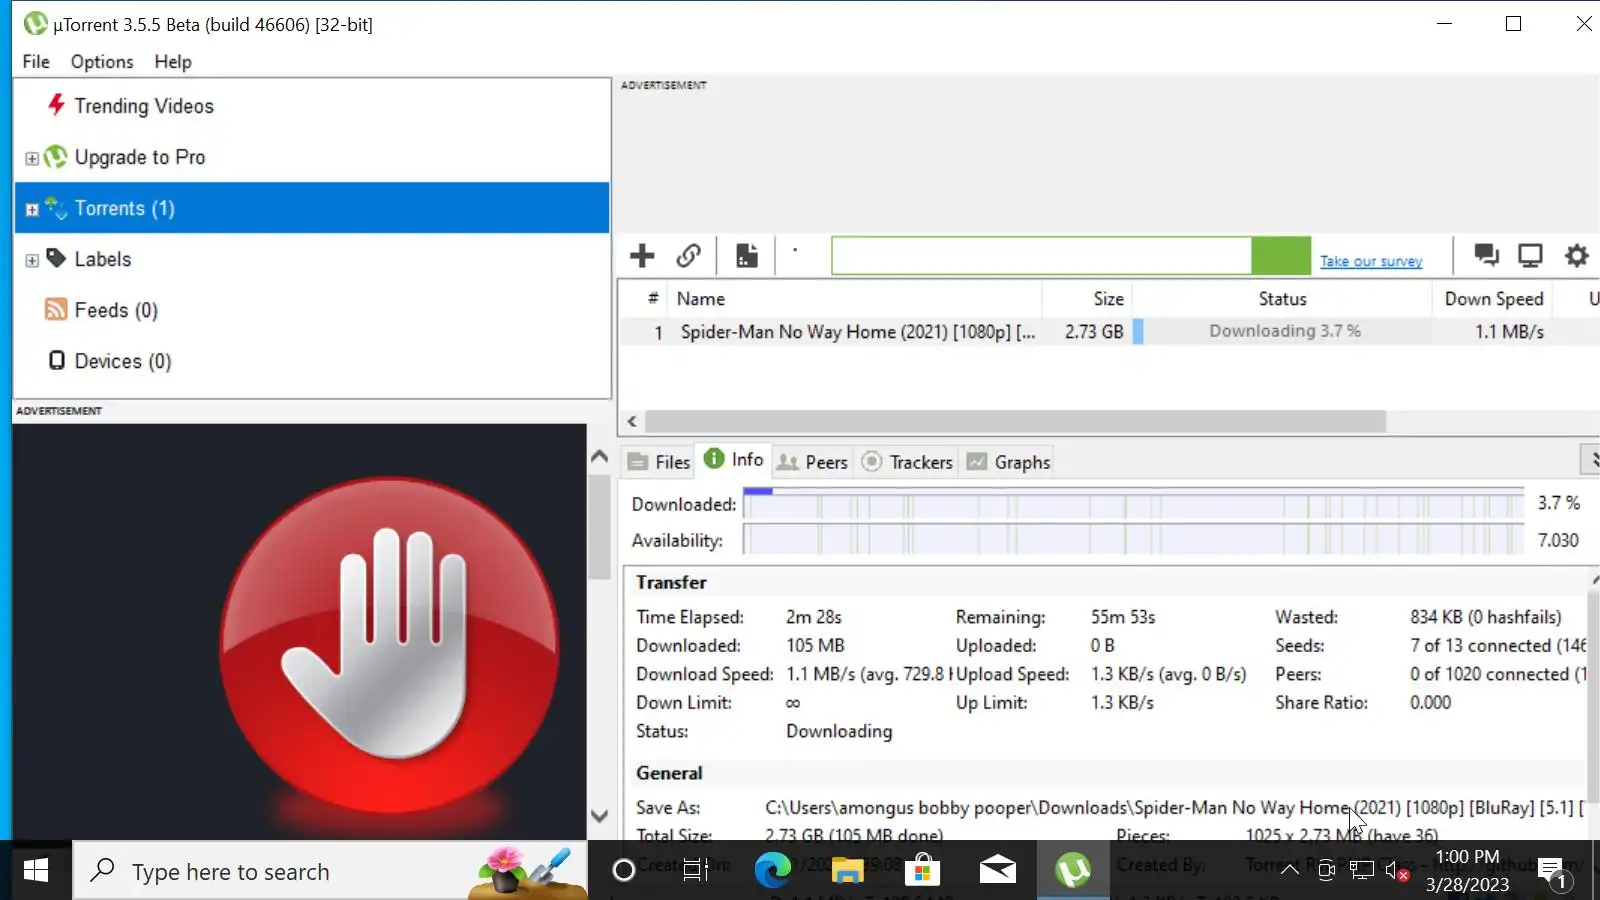Click the Devices icon in the sidebar
This screenshot has height=900, width=1600.
(57, 361)
